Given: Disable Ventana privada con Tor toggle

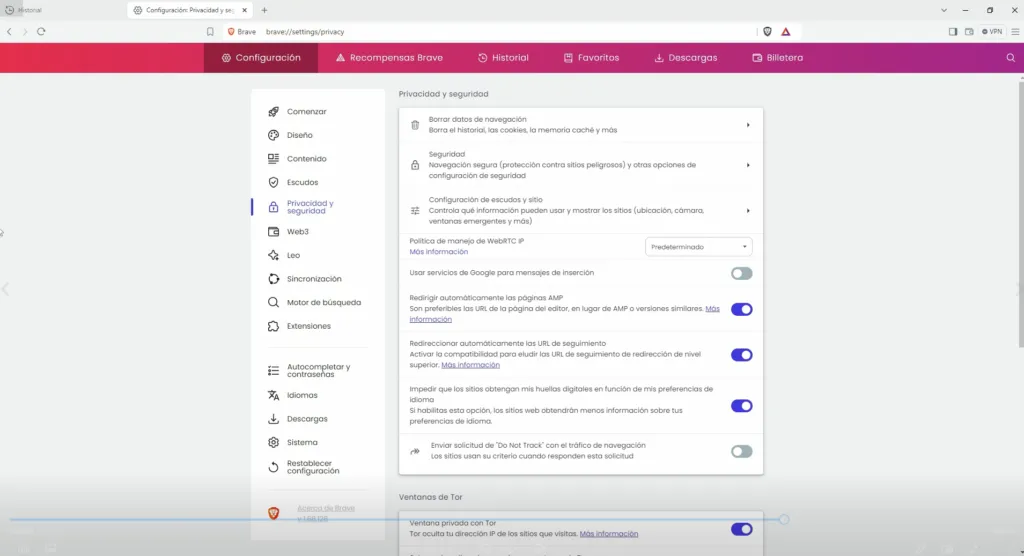Looking at the screenshot, I should pos(741,529).
